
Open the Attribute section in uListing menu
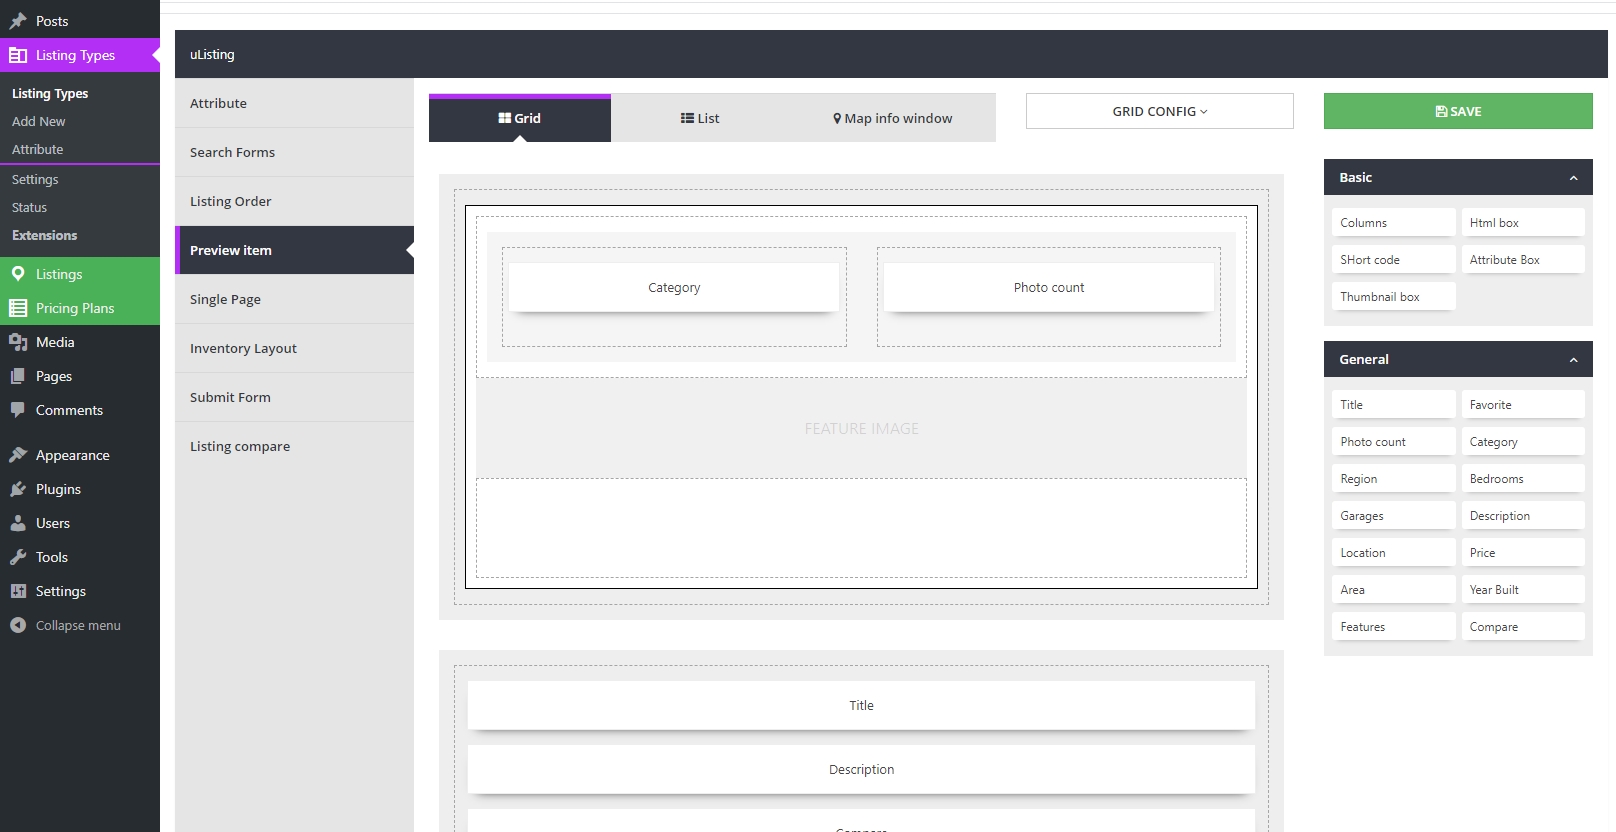(x=294, y=103)
